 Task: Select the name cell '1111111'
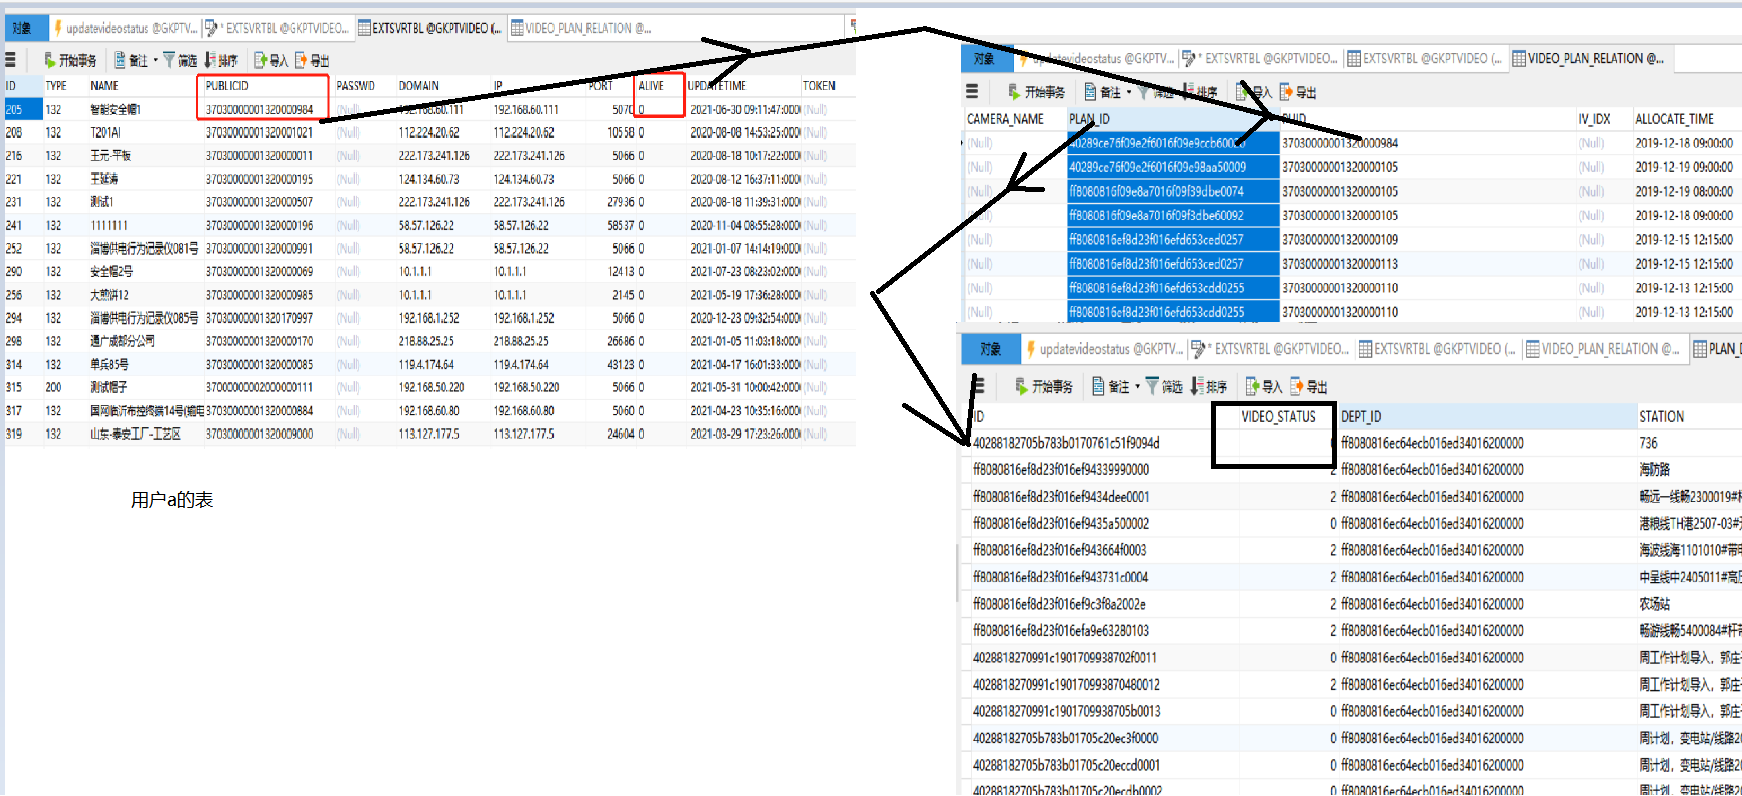pos(109,226)
